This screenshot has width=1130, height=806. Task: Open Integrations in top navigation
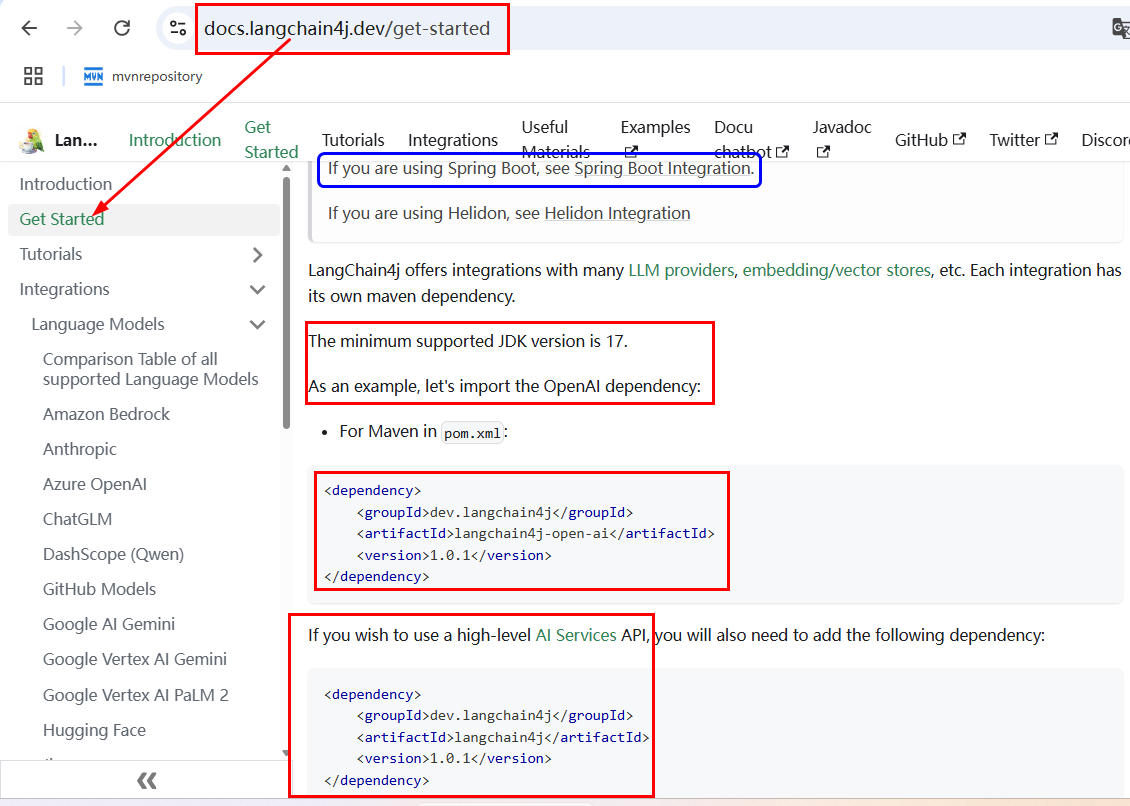pyautogui.click(x=453, y=140)
